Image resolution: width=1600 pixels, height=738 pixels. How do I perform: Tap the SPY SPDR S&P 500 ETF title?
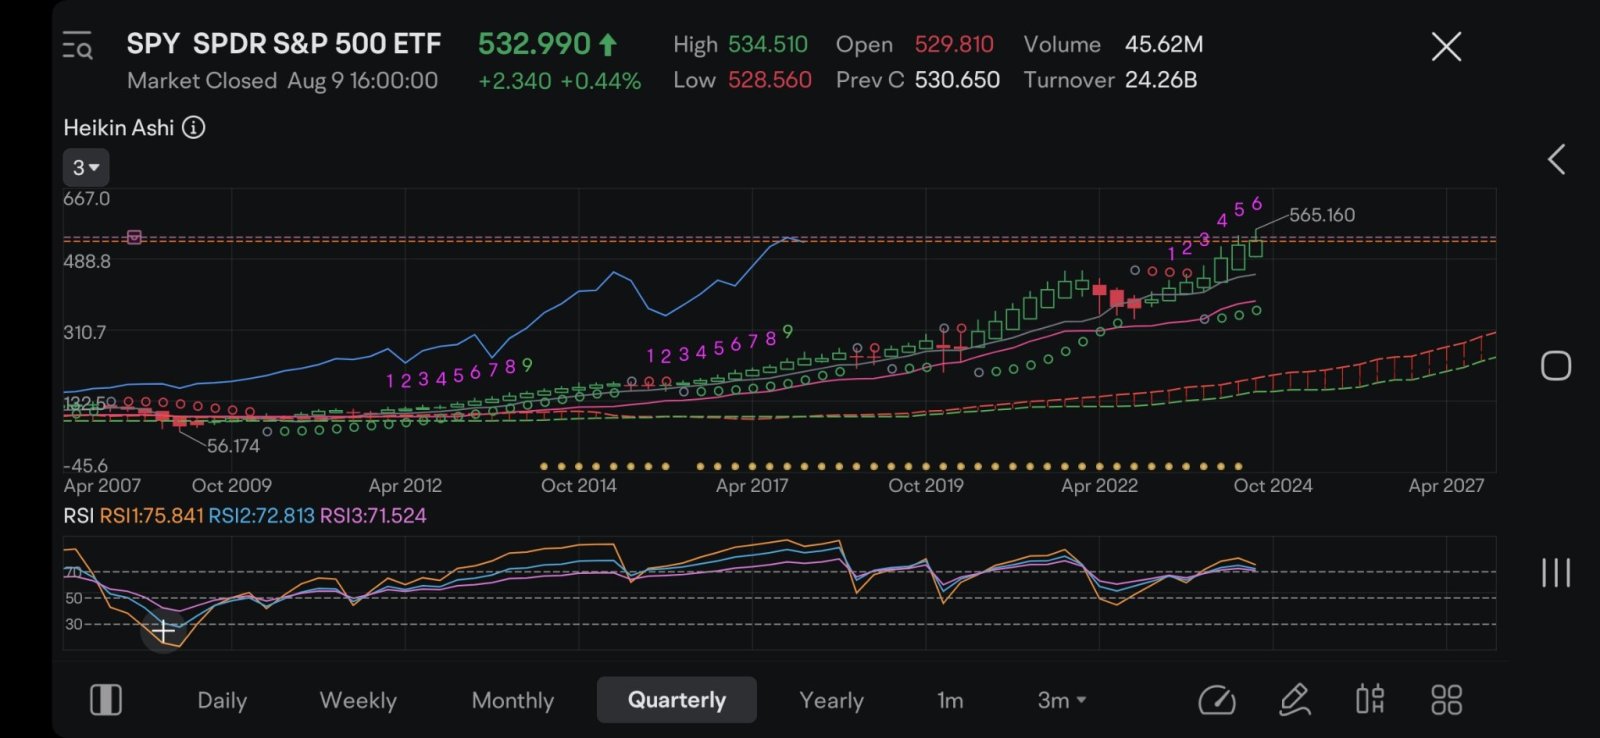283,44
